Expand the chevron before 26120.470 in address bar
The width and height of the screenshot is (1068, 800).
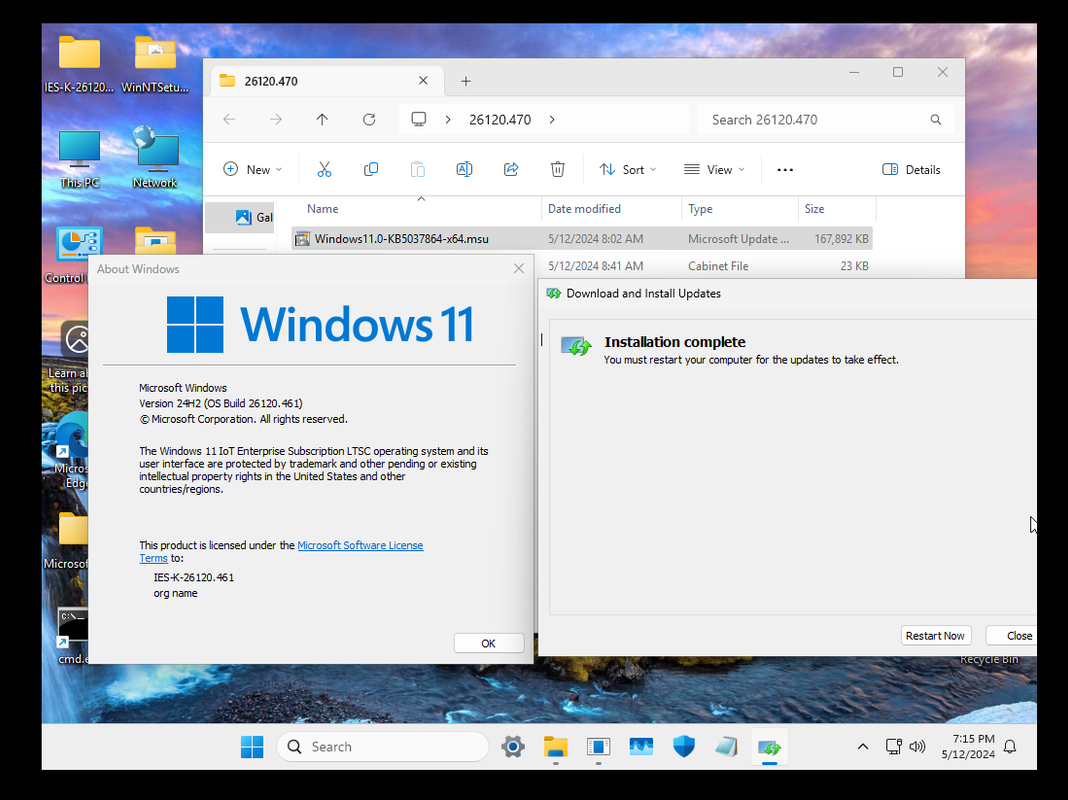point(447,120)
